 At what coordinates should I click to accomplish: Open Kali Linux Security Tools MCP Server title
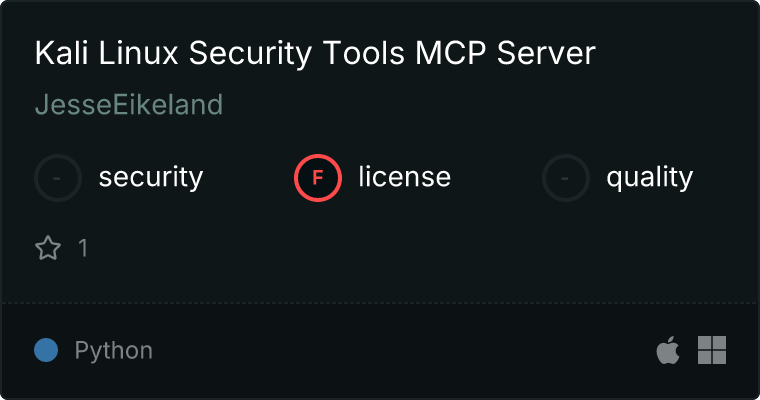(x=315, y=54)
